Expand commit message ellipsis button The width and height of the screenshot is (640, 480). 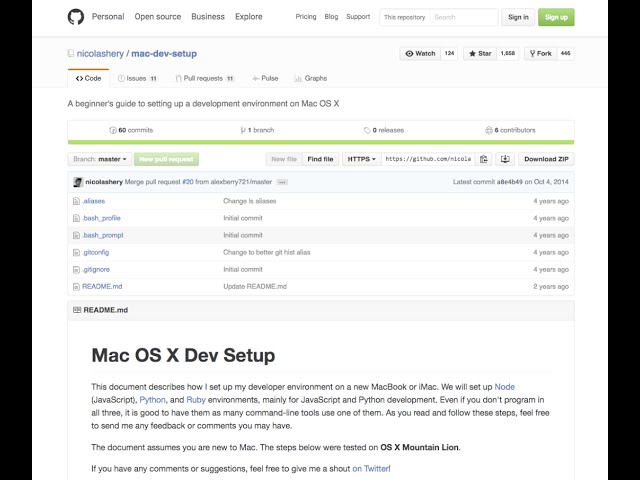(x=282, y=182)
